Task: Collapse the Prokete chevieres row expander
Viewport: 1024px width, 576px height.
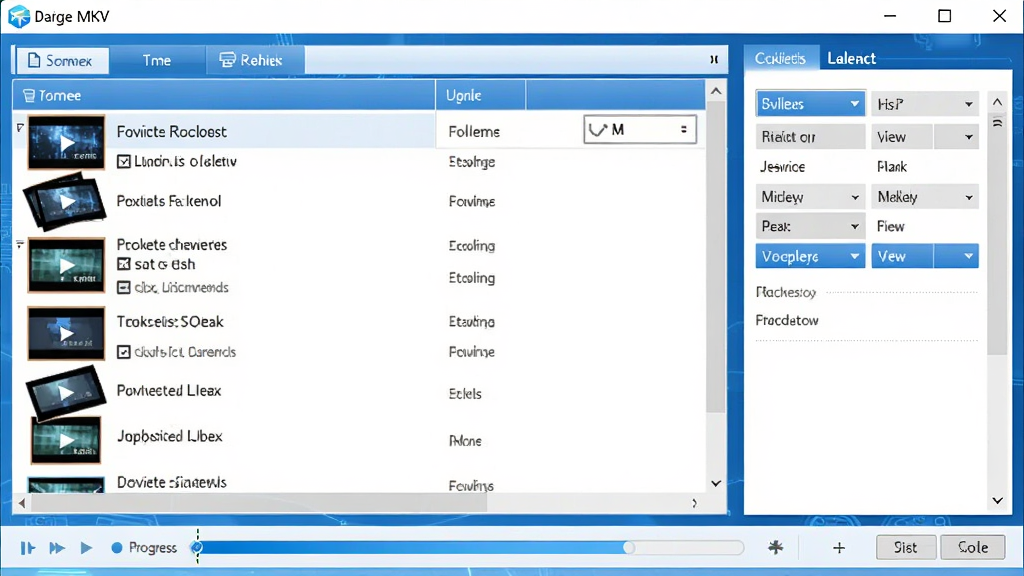Action: point(20,245)
